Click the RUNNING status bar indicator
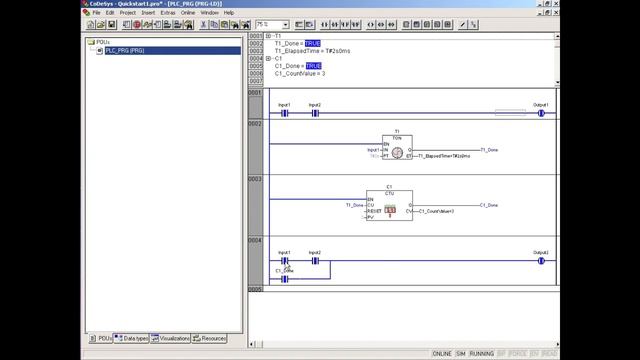Image resolution: width=640 pixels, height=360 pixels. click(x=482, y=353)
